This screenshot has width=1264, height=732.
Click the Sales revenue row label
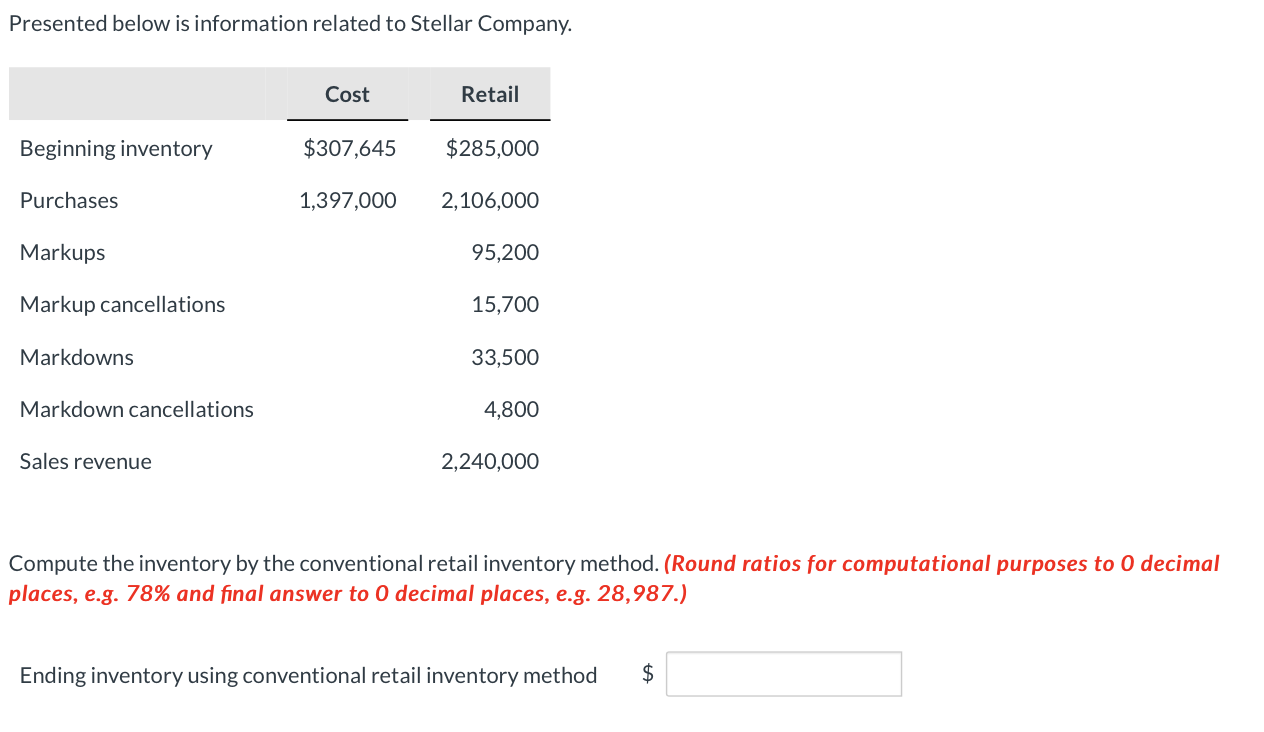(86, 461)
